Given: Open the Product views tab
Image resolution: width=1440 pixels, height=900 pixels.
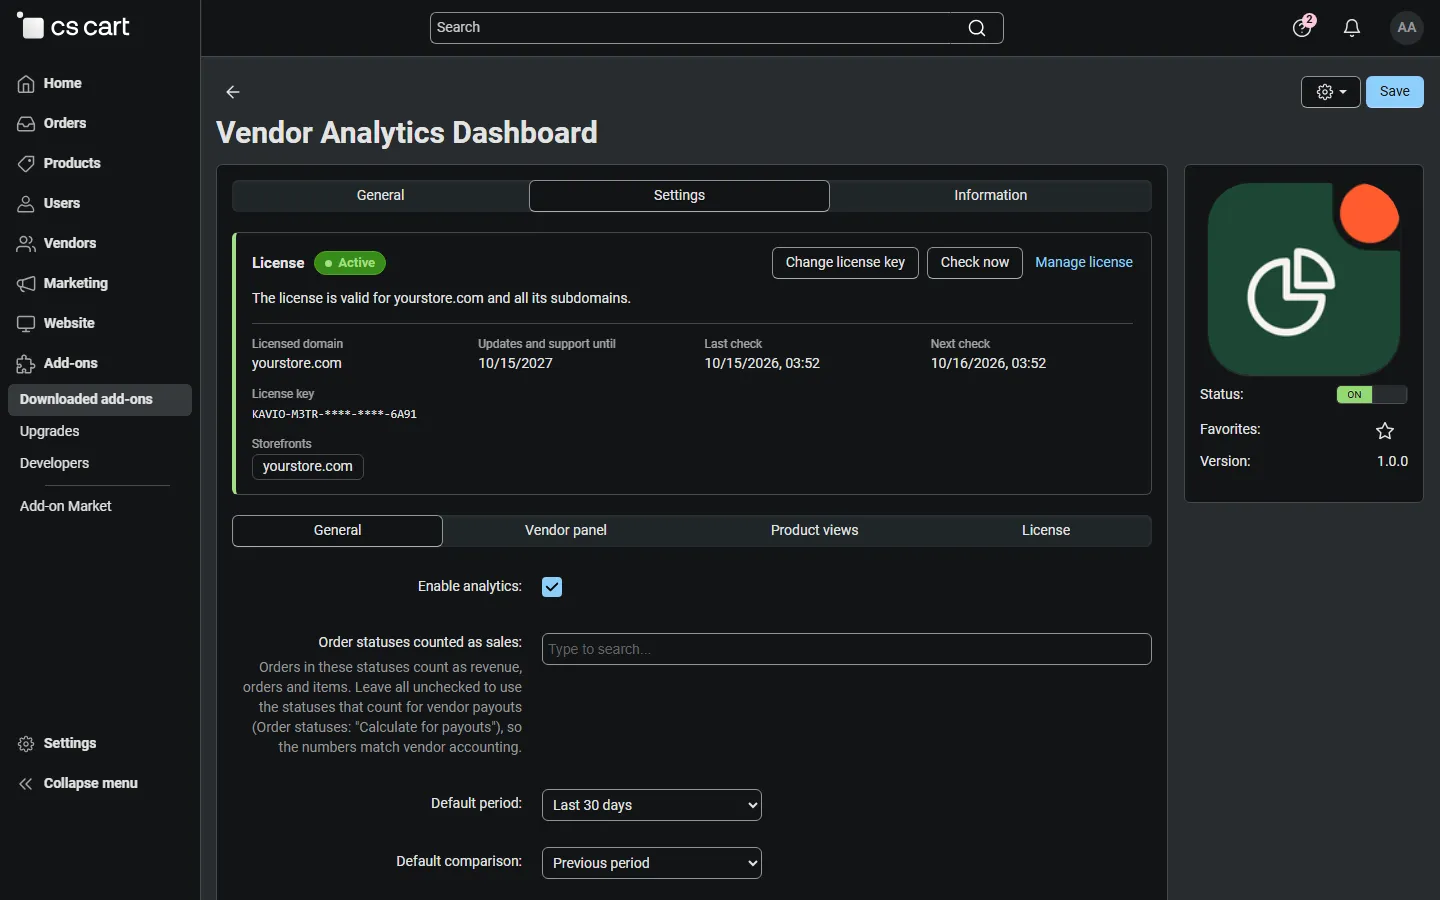Looking at the screenshot, I should 815,531.
